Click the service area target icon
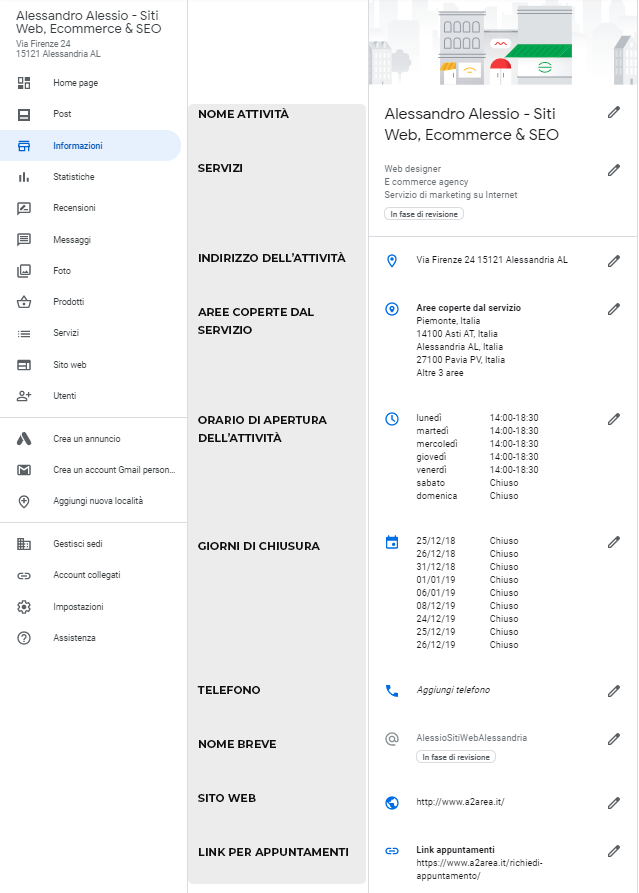Screen dimensions: 639x893 pos(392,309)
